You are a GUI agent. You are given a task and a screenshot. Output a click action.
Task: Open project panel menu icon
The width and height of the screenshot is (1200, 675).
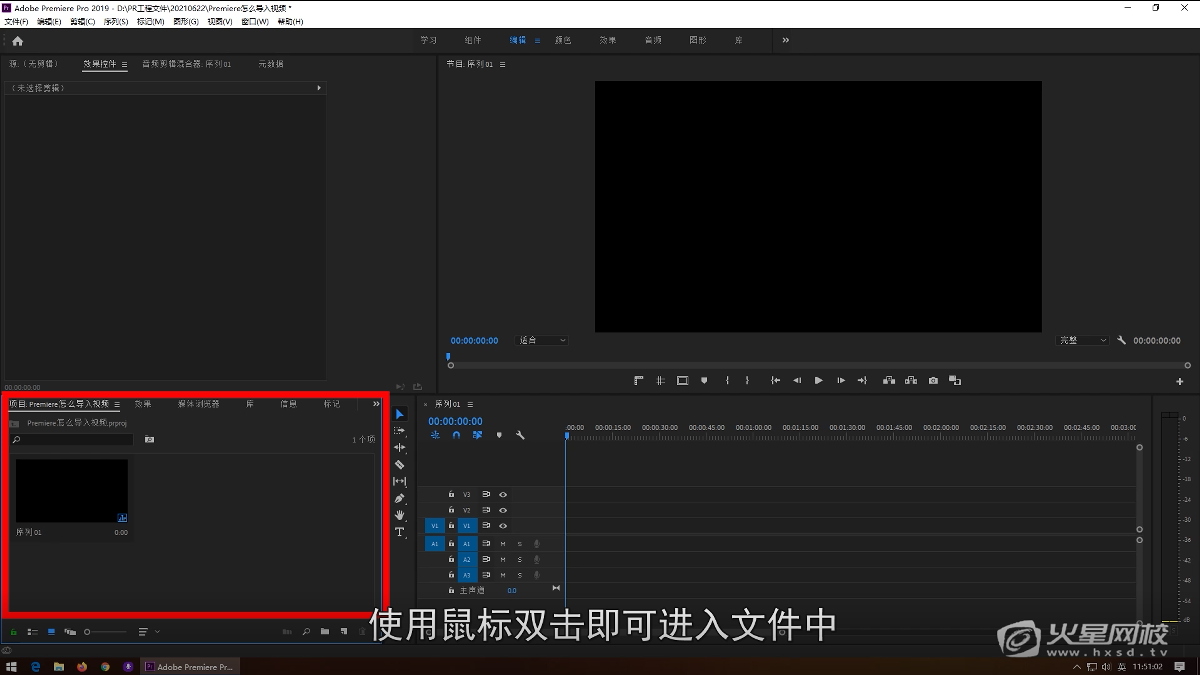(x=117, y=405)
